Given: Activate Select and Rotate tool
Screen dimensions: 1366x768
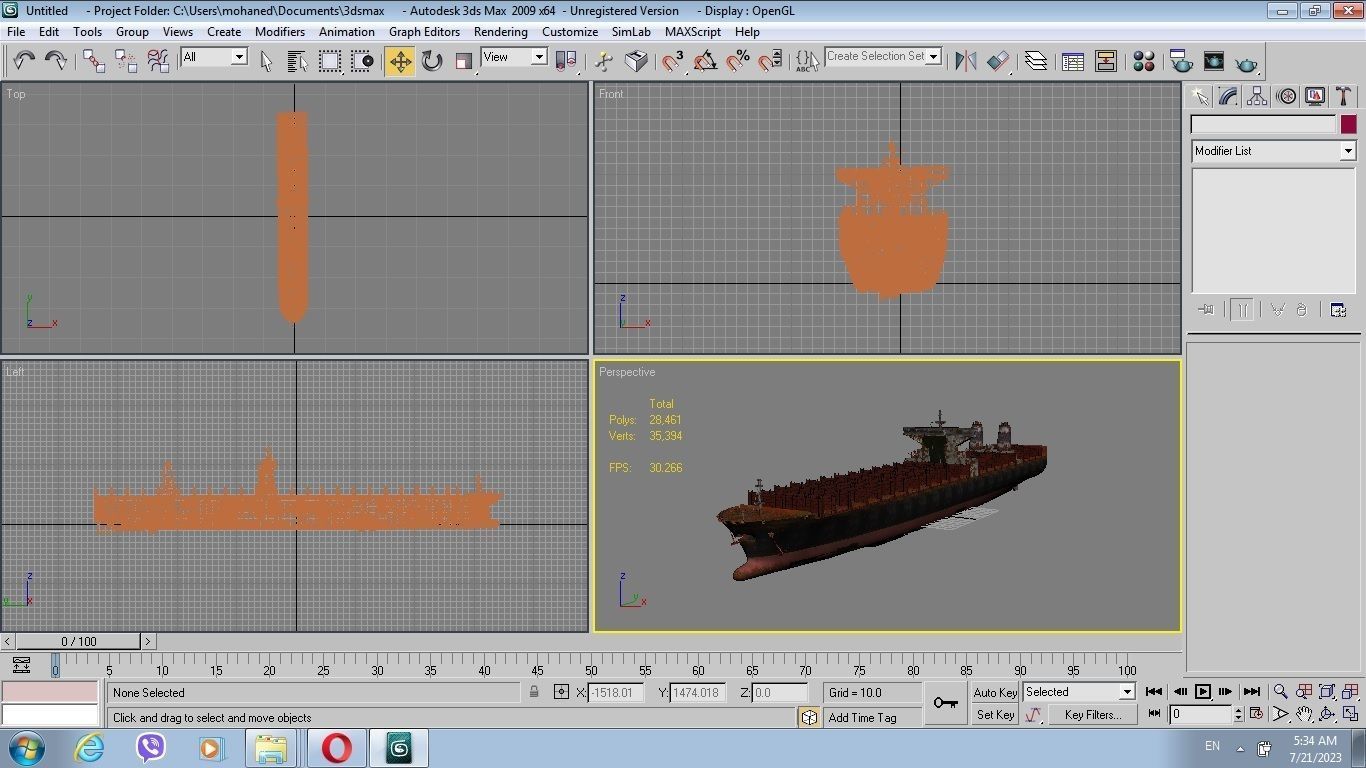Looking at the screenshot, I should (x=432, y=61).
